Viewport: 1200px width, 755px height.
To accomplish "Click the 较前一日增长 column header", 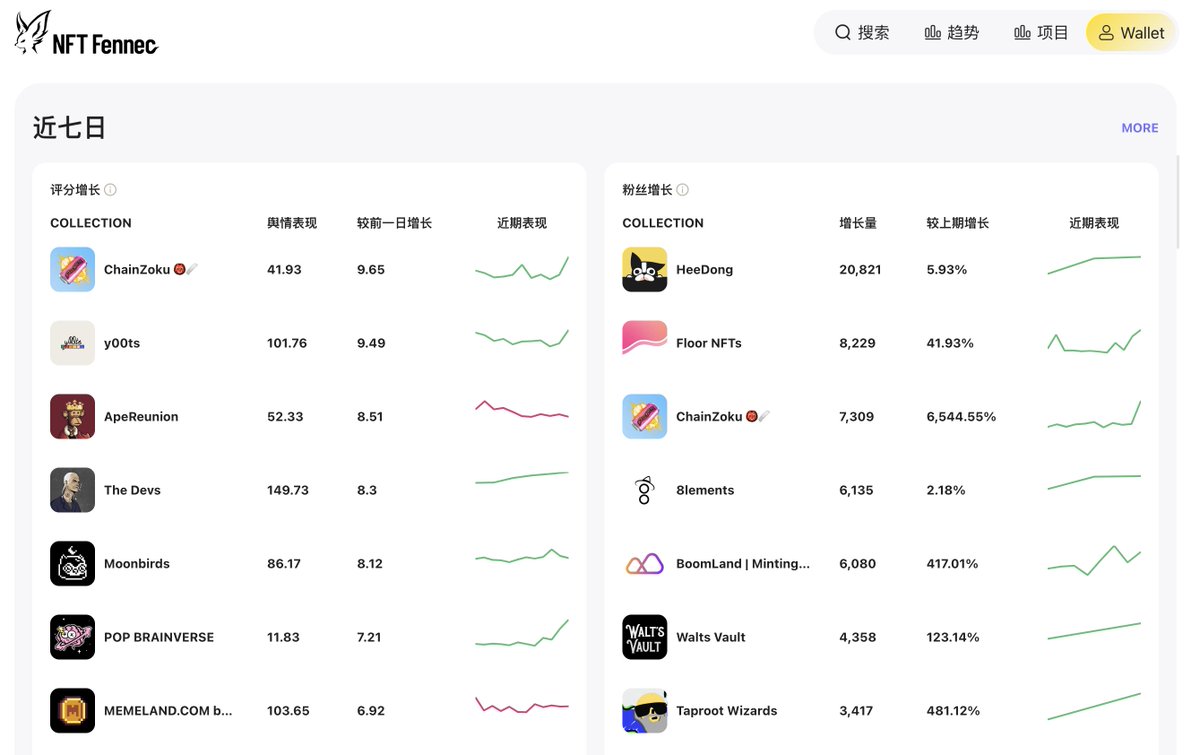I will coord(394,223).
